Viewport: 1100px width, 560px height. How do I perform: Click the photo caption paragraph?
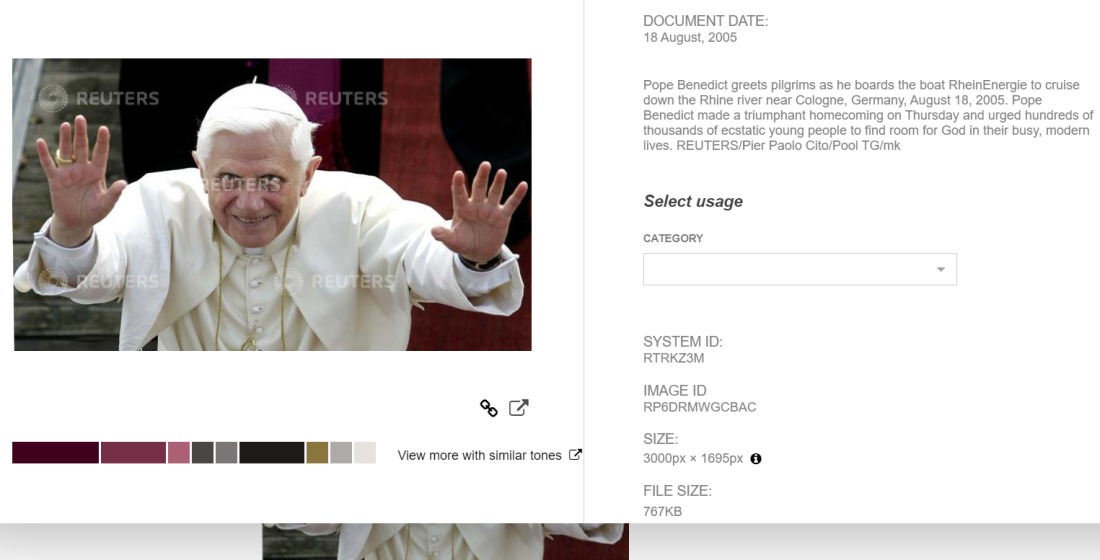pos(868,115)
